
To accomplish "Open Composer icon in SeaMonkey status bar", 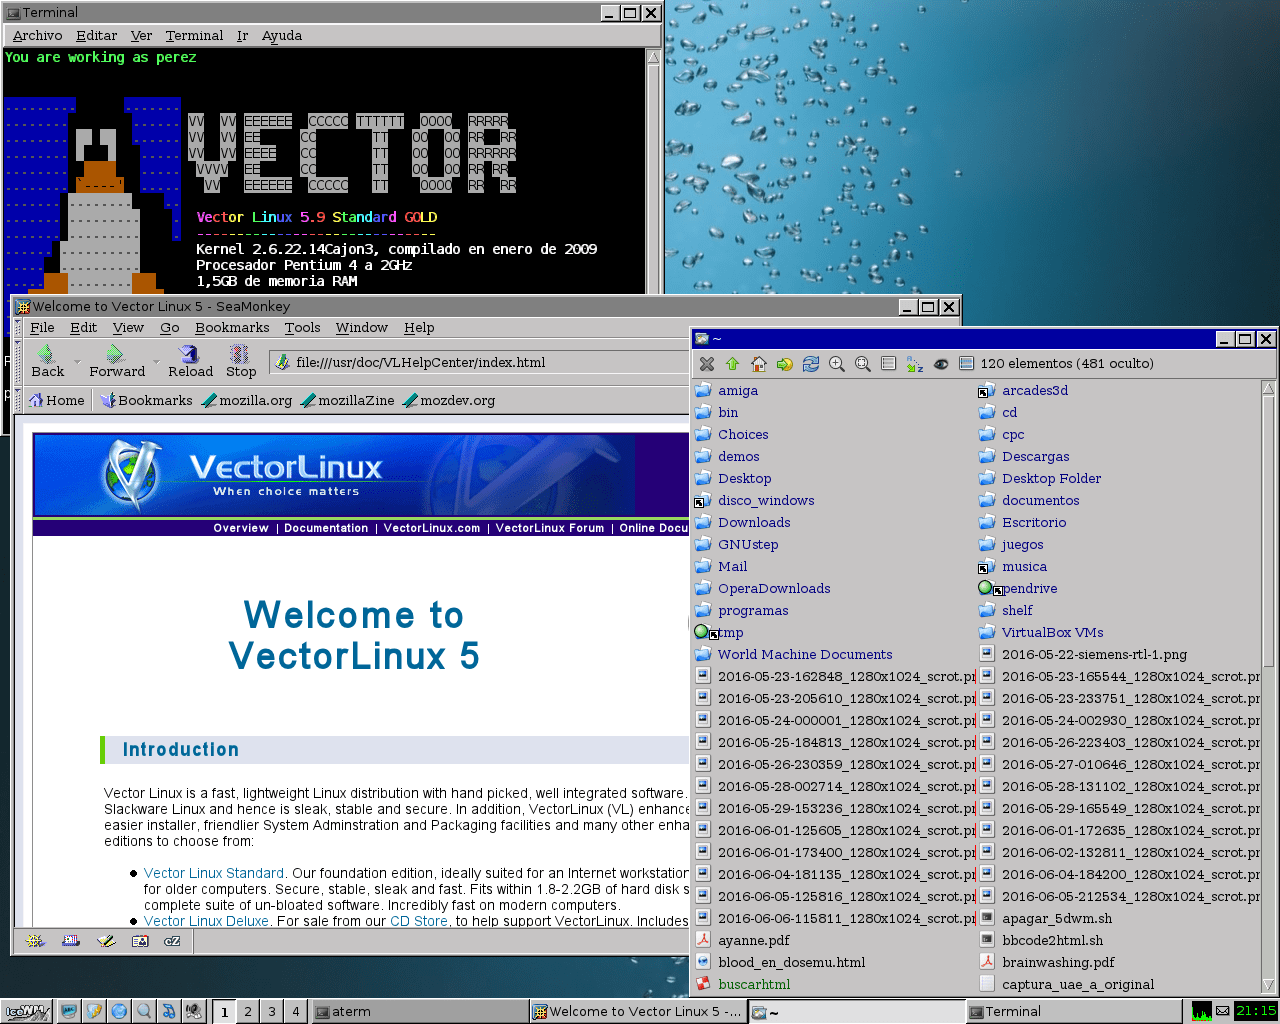I will 106,941.
